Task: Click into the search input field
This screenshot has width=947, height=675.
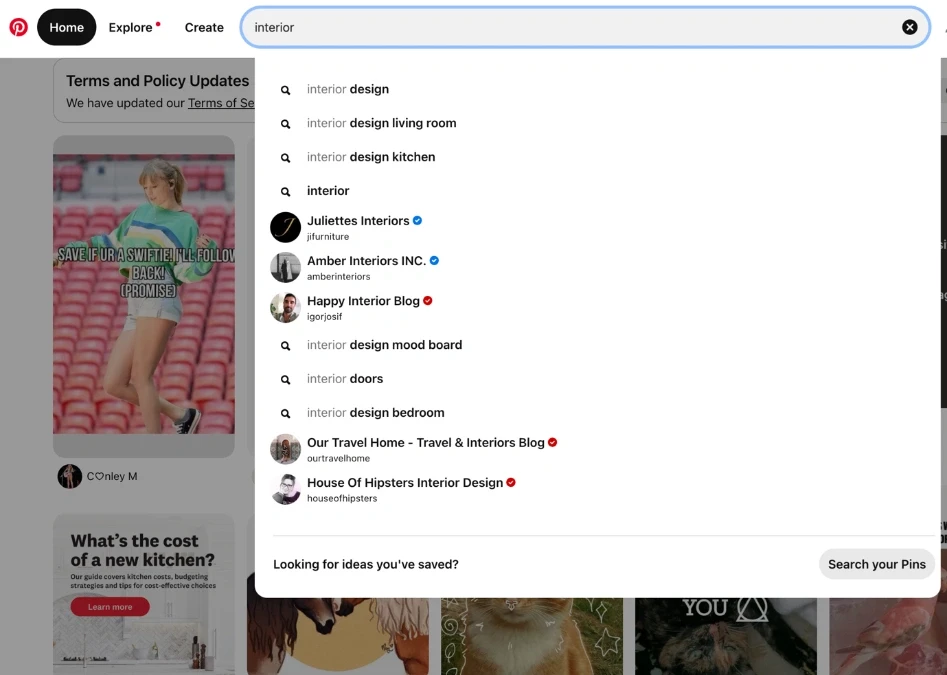Action: click(x=570, y=27)
